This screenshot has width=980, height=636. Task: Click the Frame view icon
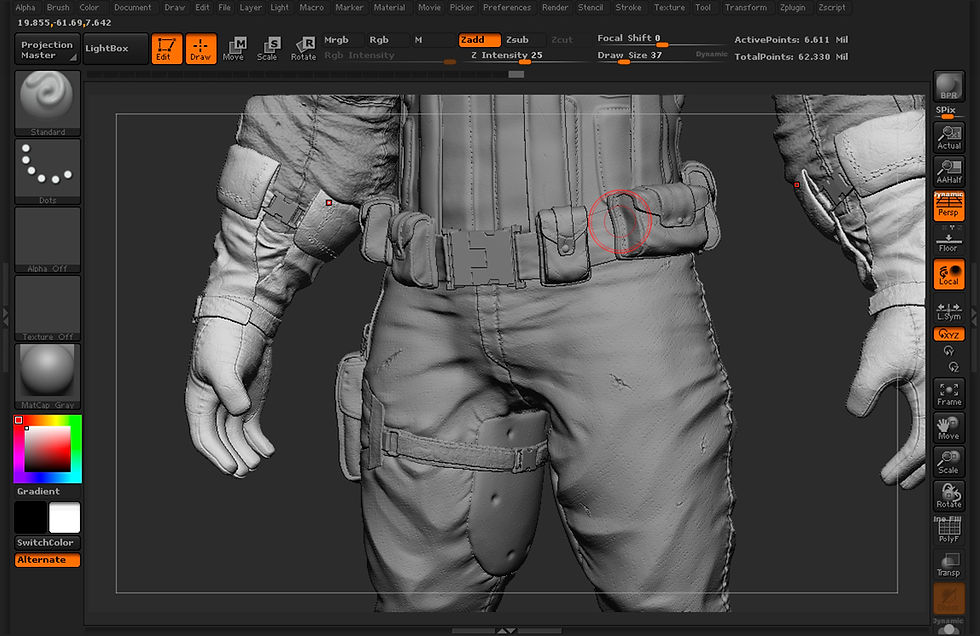[x=948, y=393]
